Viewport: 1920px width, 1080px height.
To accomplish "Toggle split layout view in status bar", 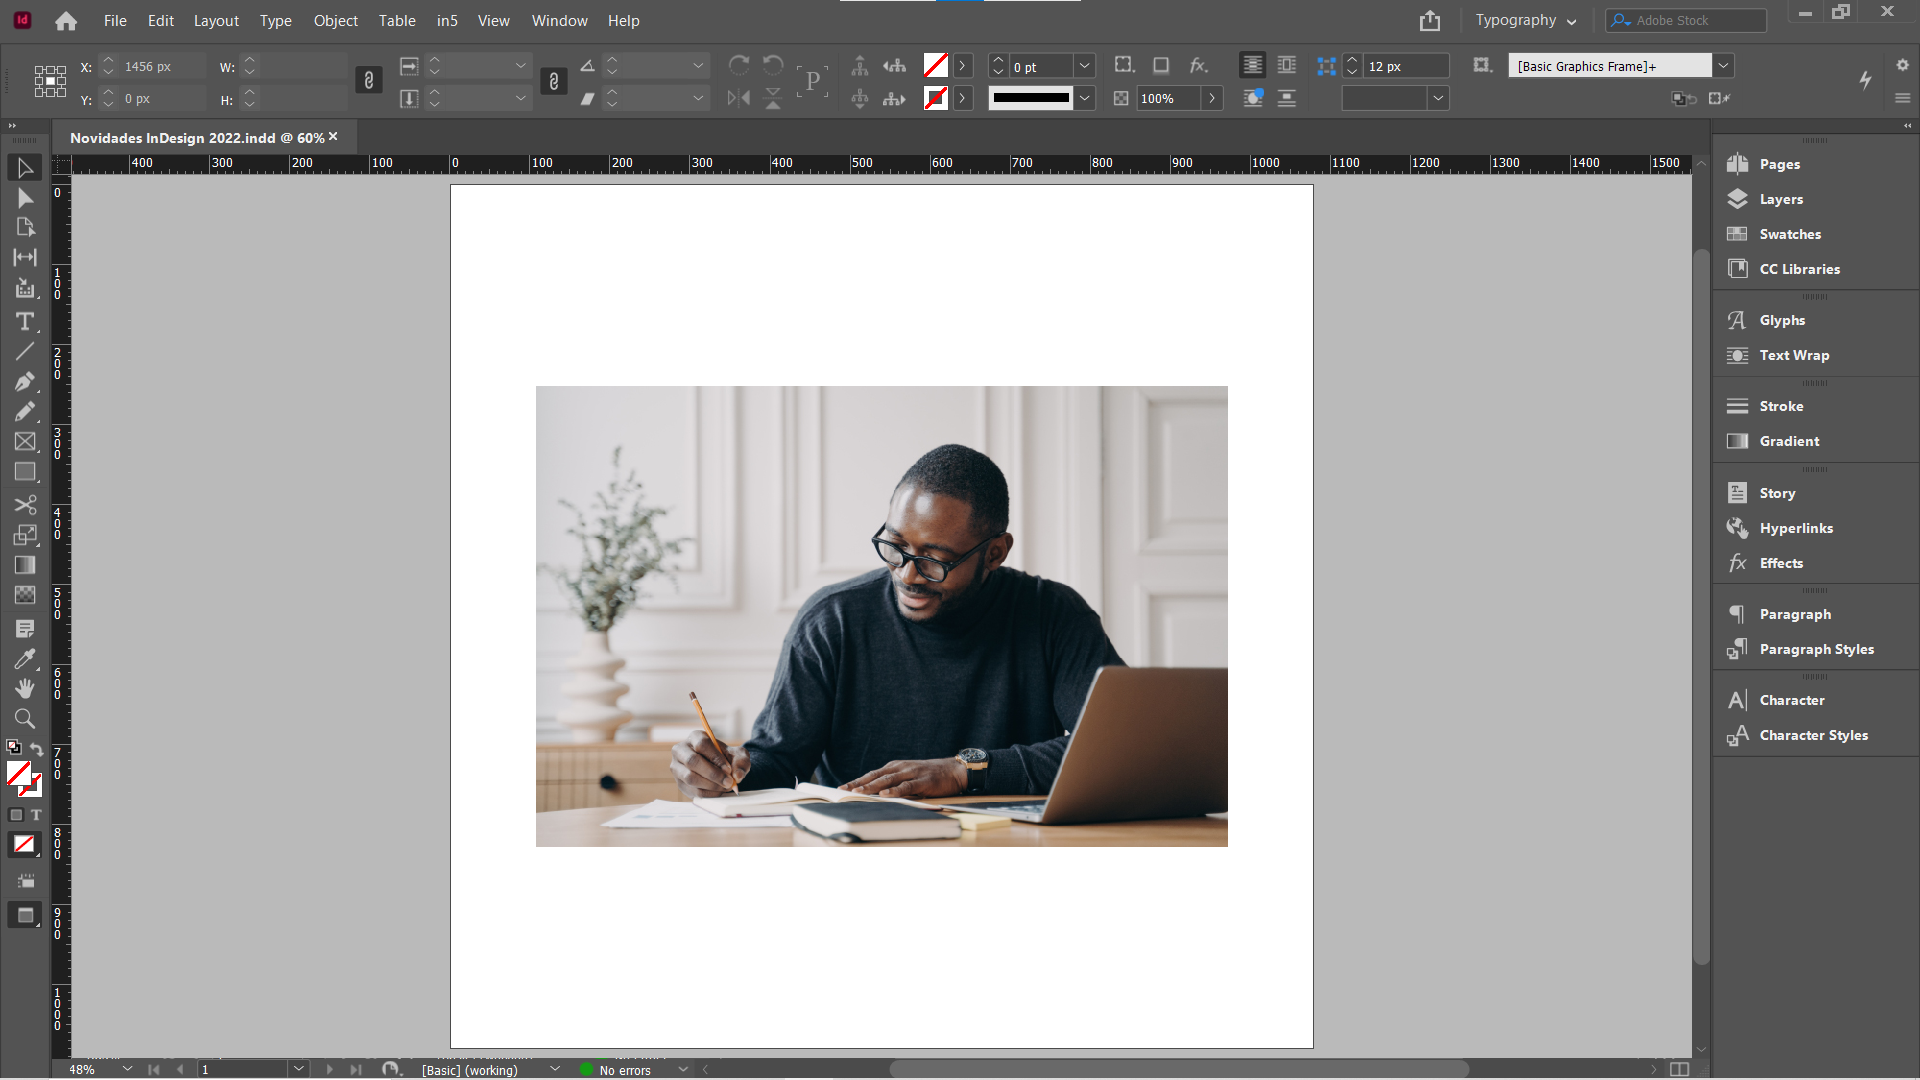I will 1680,1069.
